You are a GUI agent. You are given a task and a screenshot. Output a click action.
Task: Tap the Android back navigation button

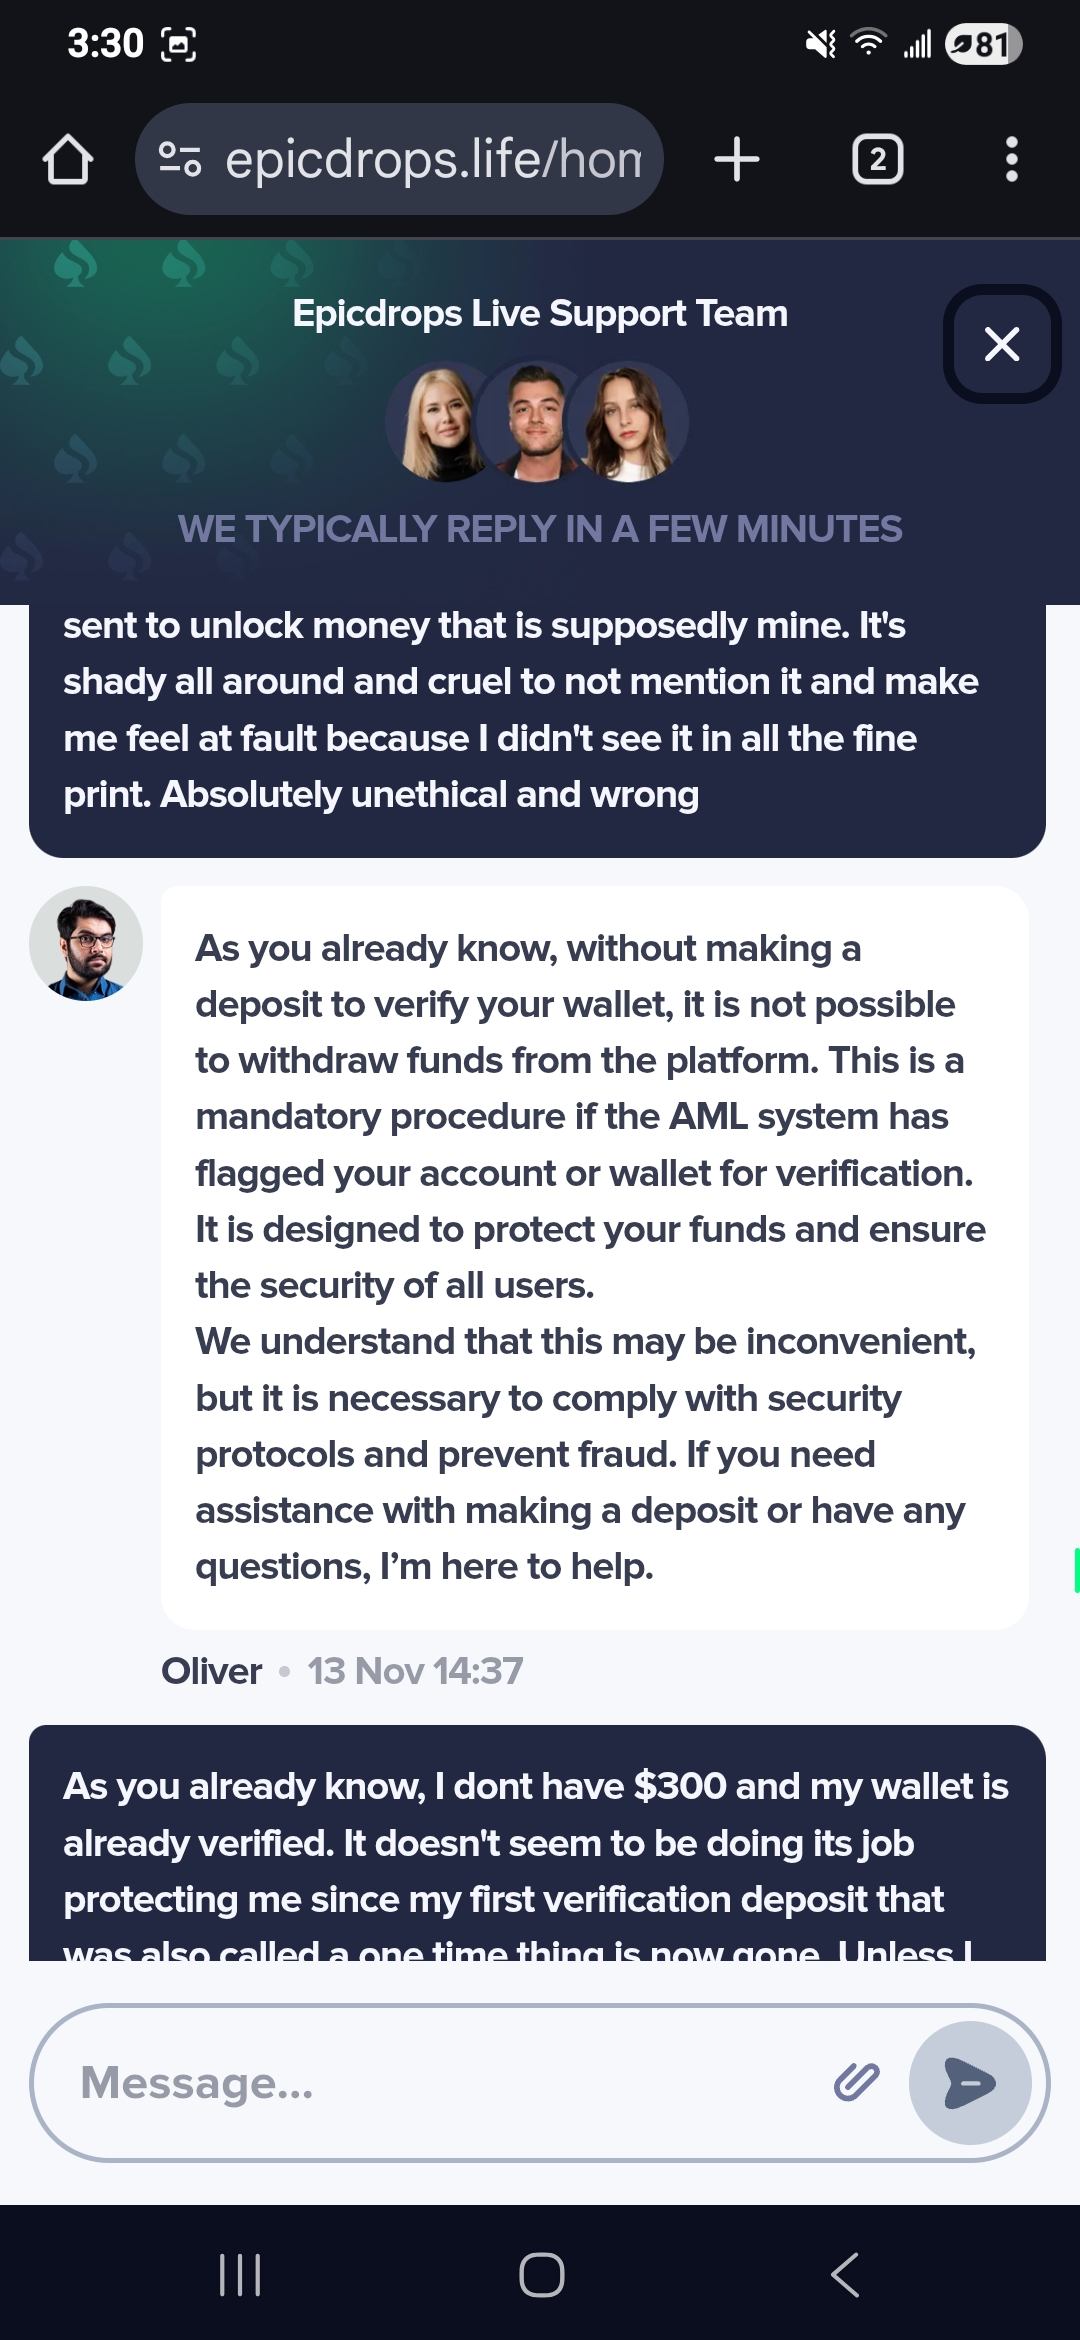(845, 2274)
